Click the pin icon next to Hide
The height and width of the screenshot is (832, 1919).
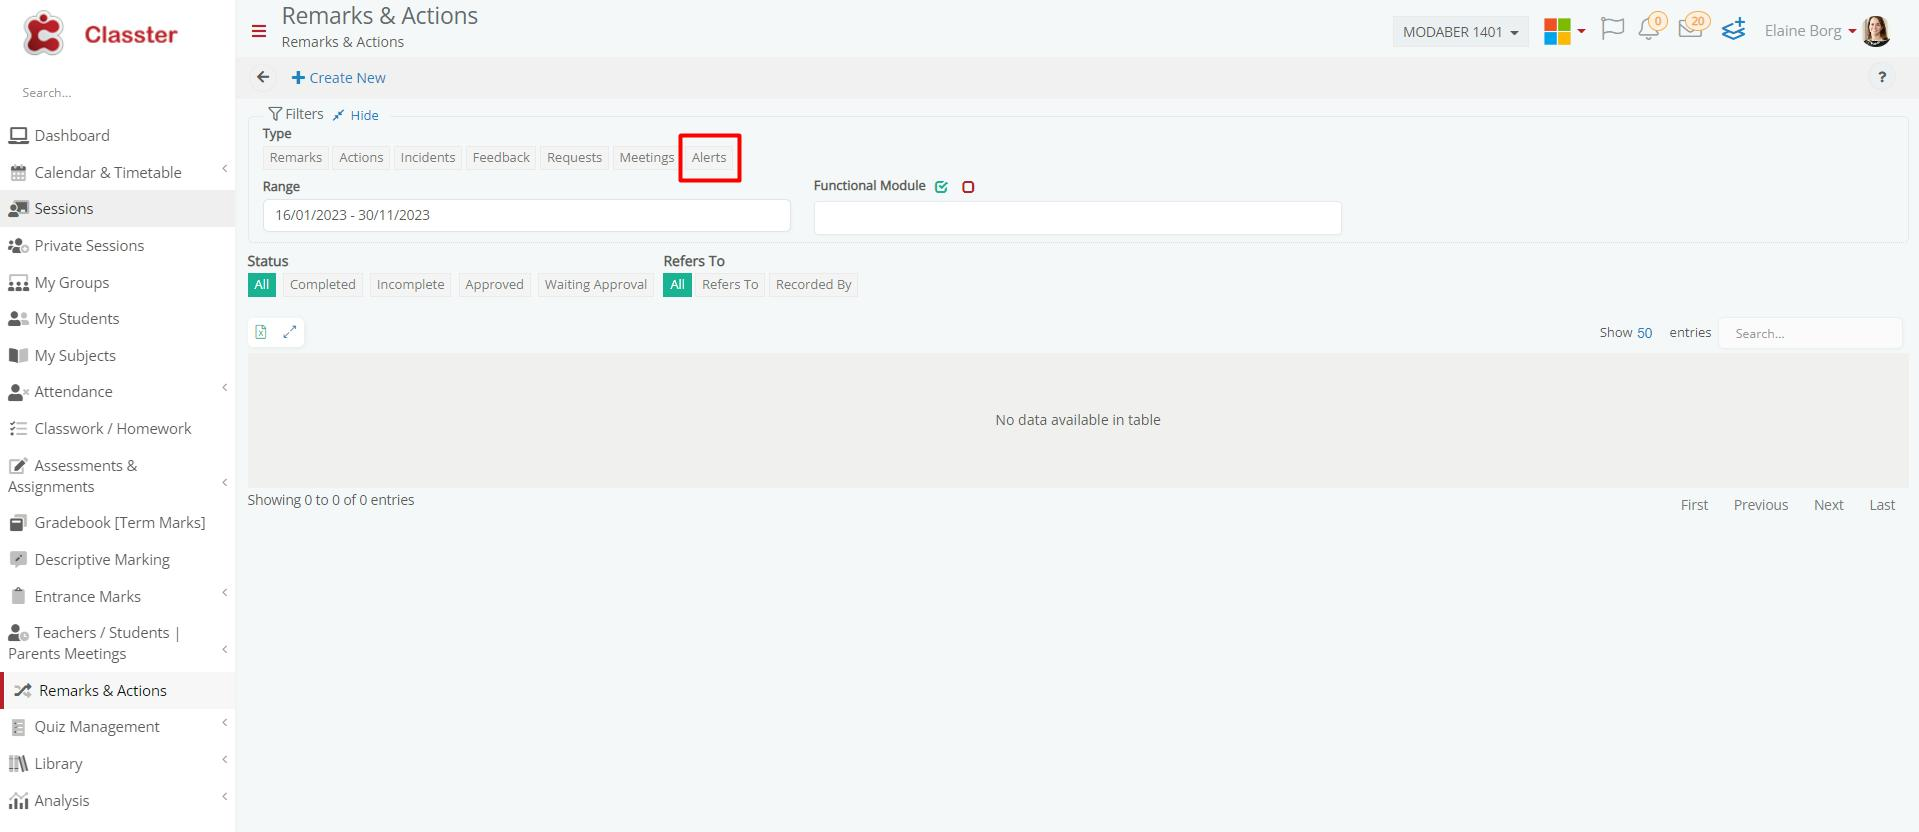(x=338, y=115)
